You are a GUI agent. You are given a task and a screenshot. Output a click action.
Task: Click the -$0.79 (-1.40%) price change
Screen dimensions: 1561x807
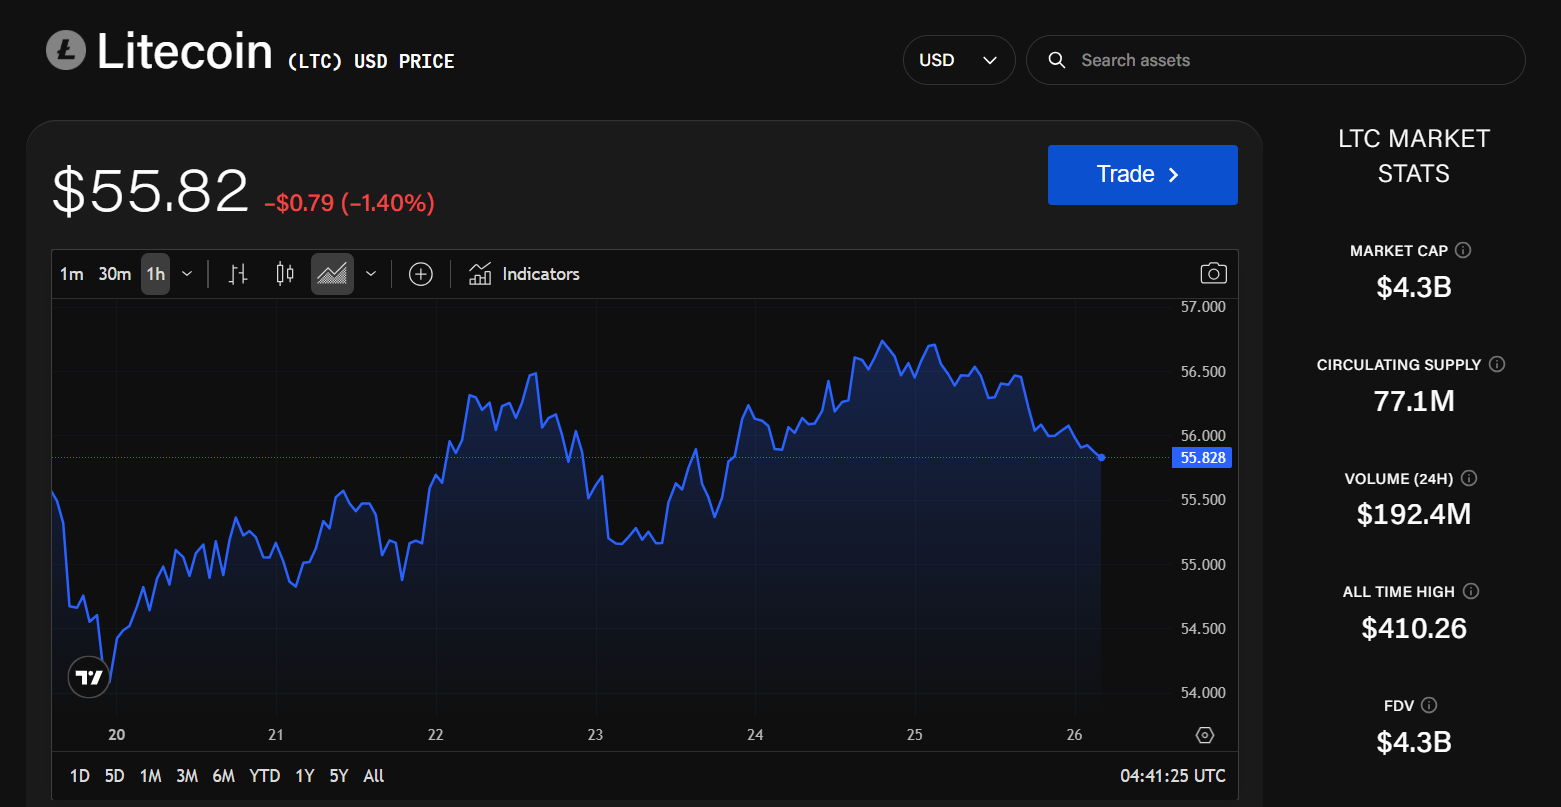point(349,203)
